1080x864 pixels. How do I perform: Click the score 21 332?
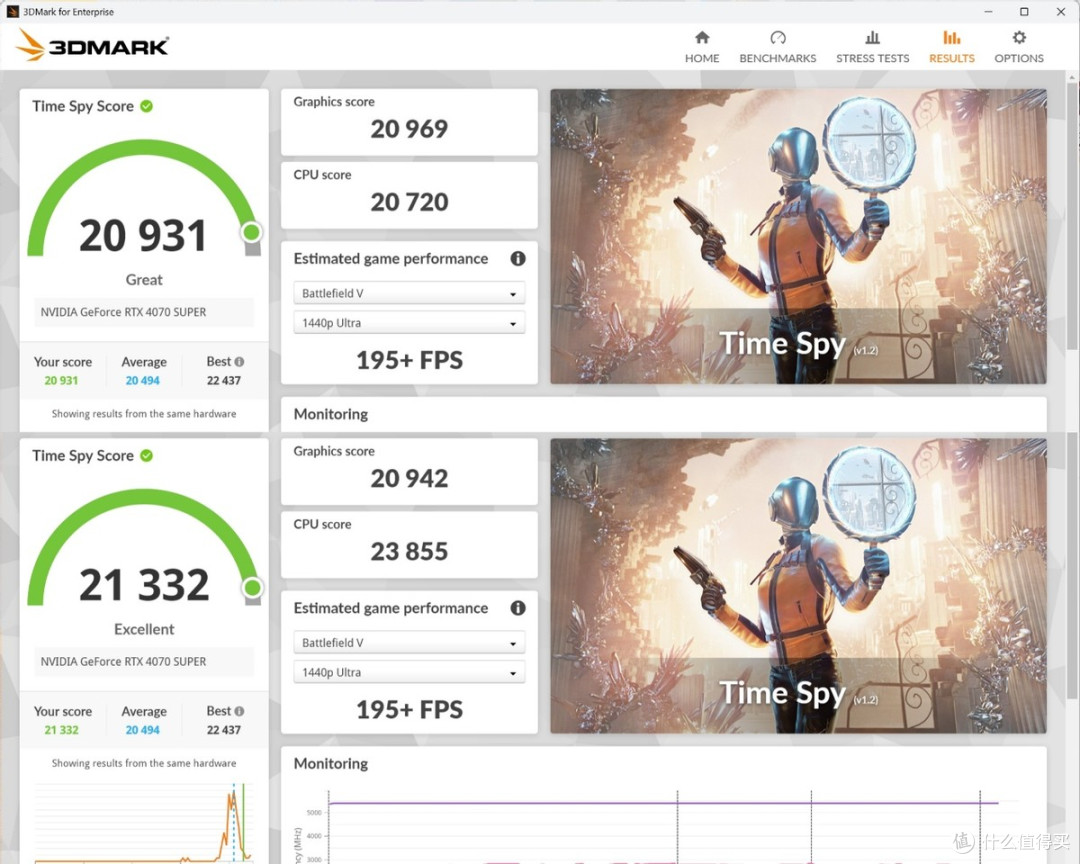(x=144, y=585)
